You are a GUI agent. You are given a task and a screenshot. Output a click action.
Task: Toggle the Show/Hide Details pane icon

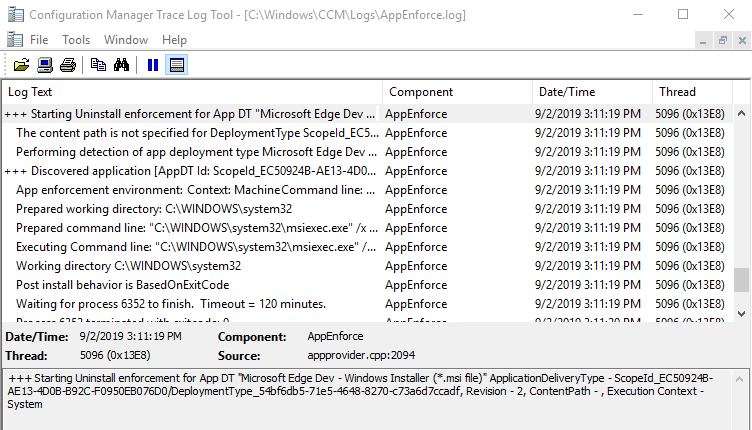click(x=176, y=65)
